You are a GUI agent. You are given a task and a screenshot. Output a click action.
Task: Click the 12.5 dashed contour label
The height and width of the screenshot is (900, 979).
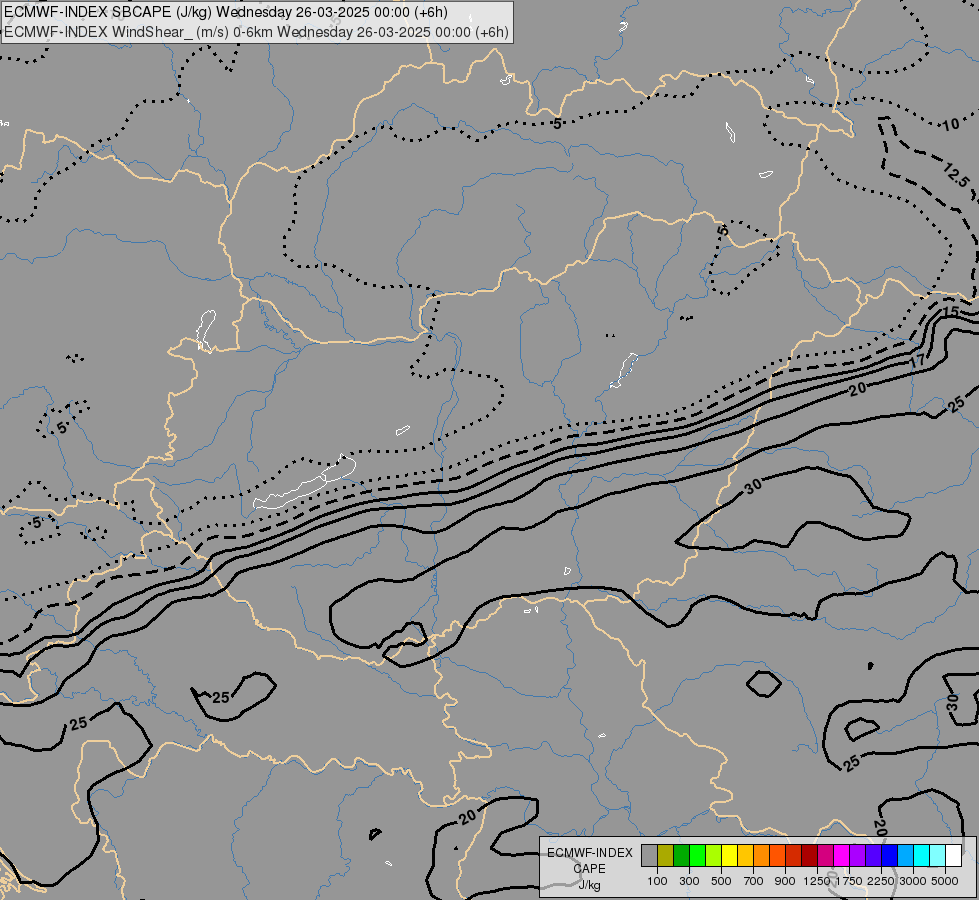(x=957, y=175)
